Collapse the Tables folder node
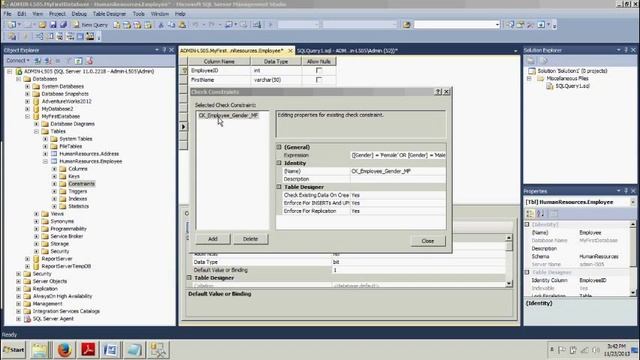640x360 pixels. (x=36, y=131)
